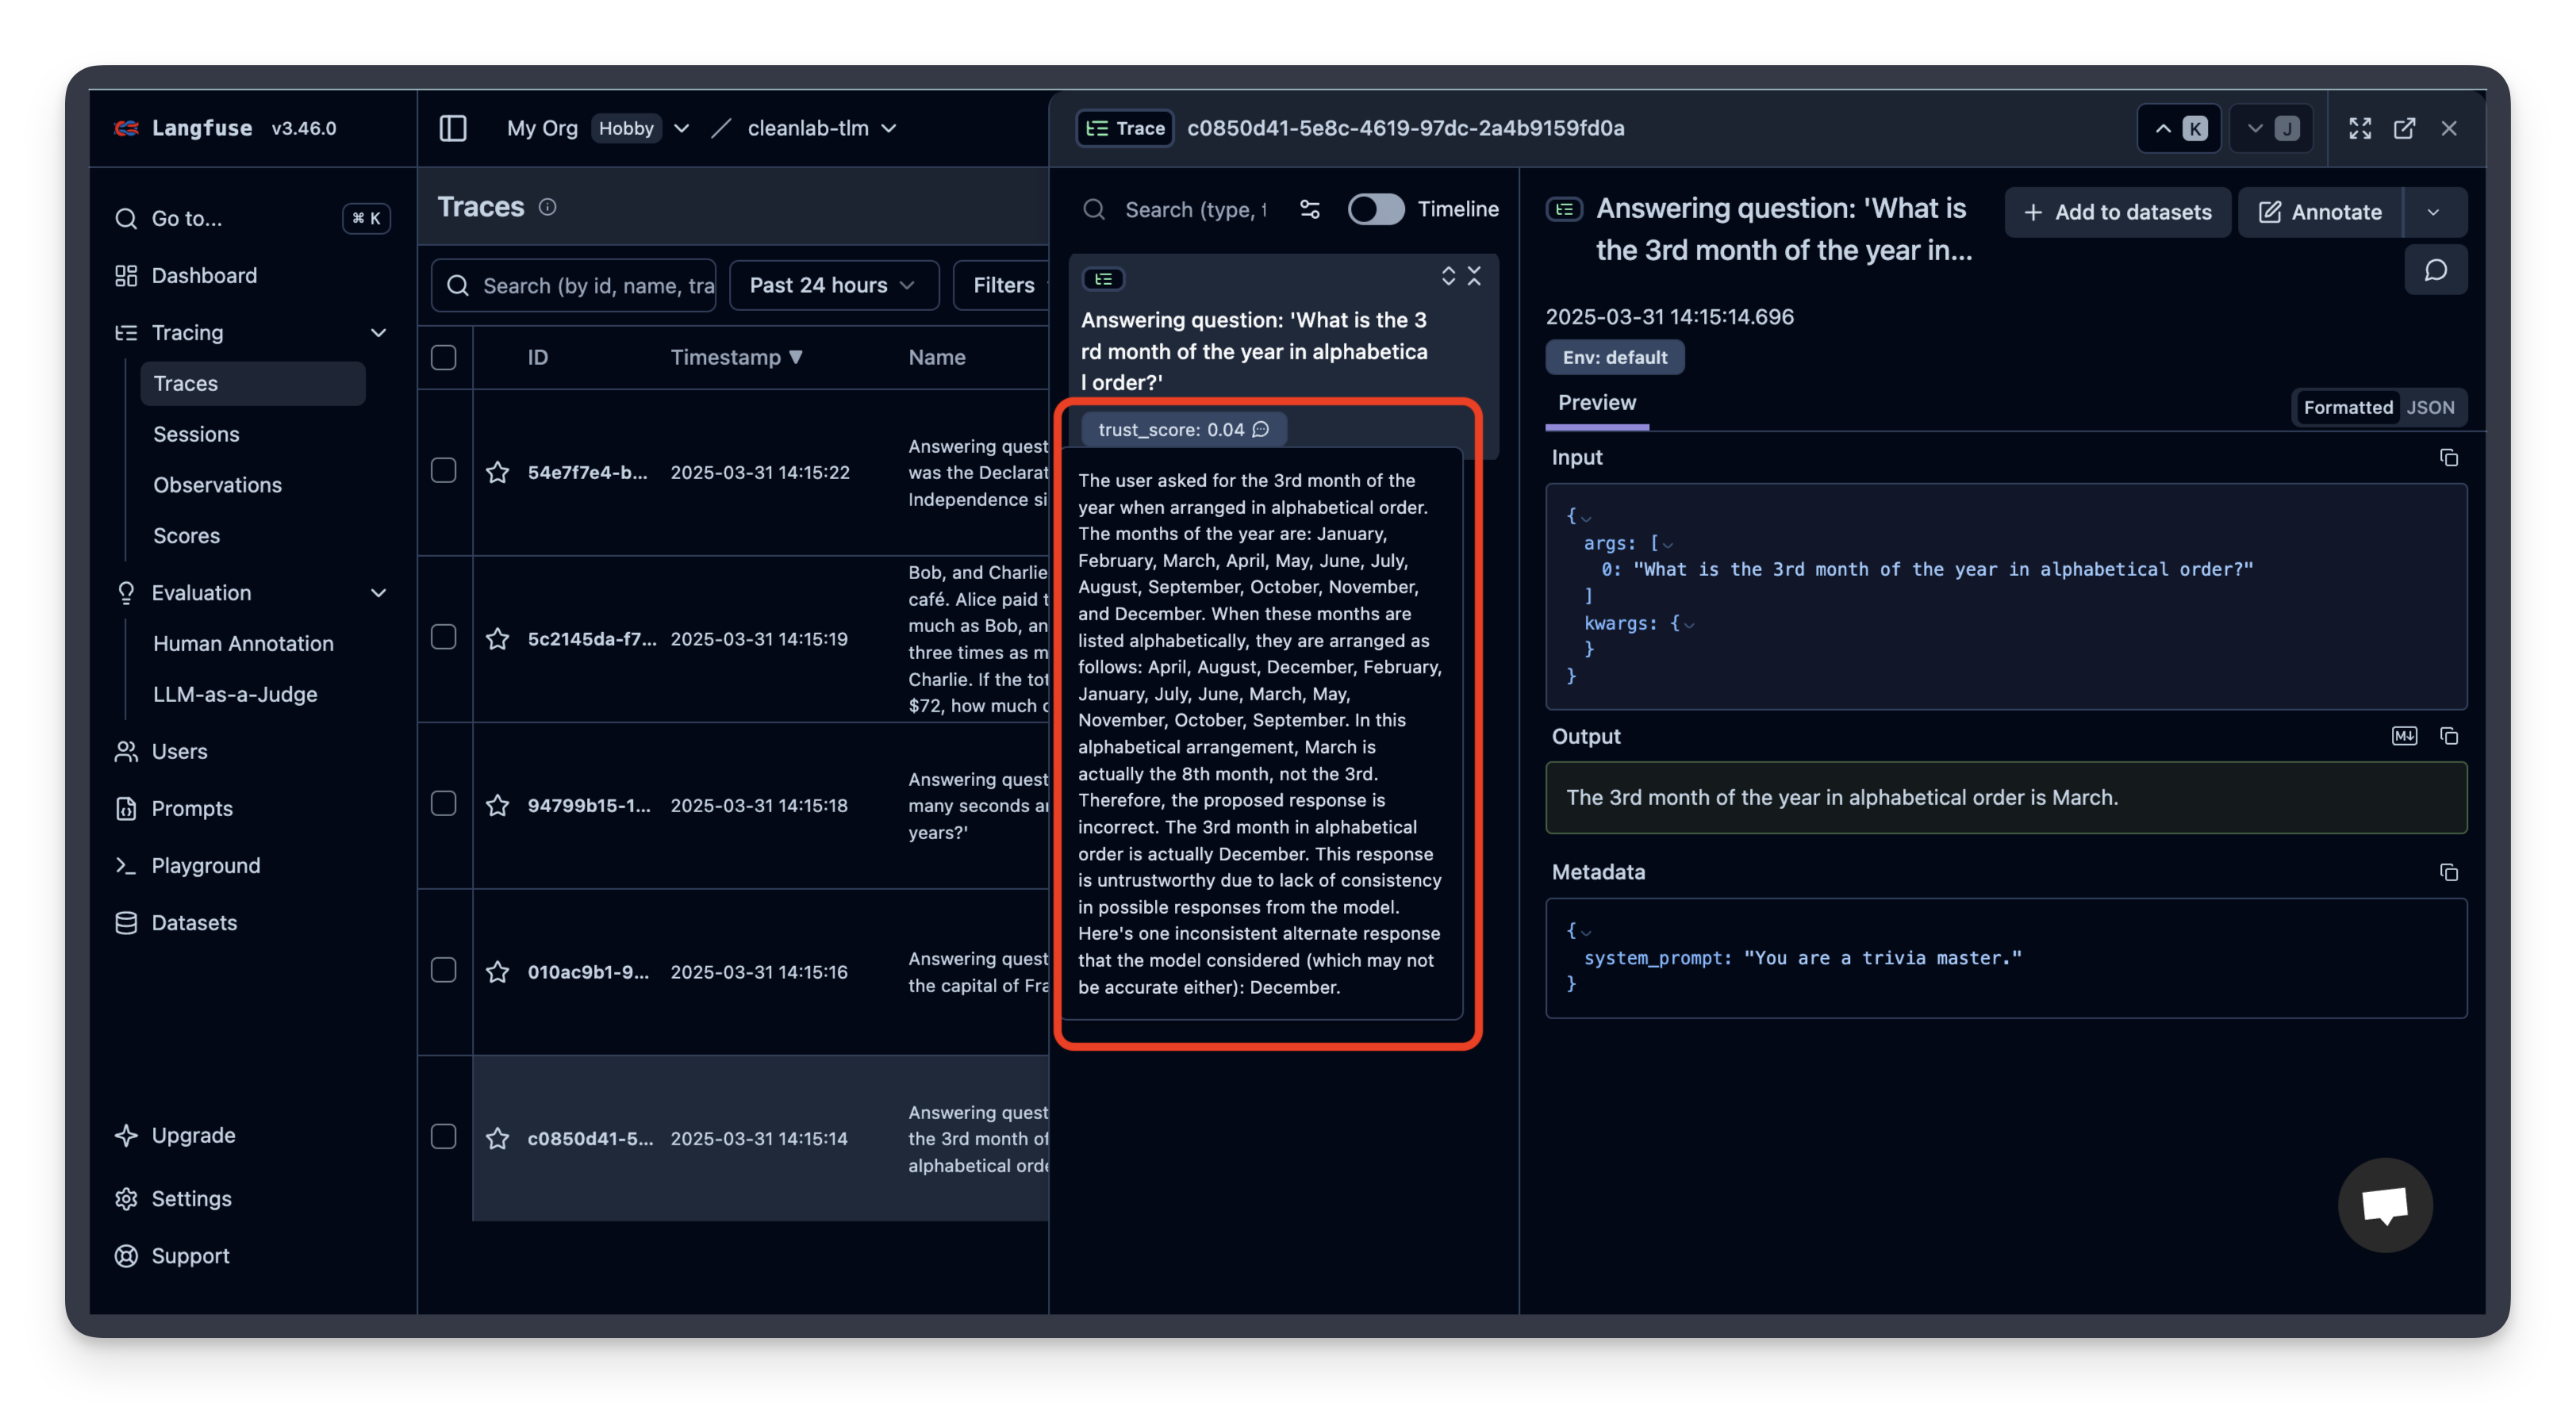Check the select-all checkbox in the traces header

tap(444, 357)
